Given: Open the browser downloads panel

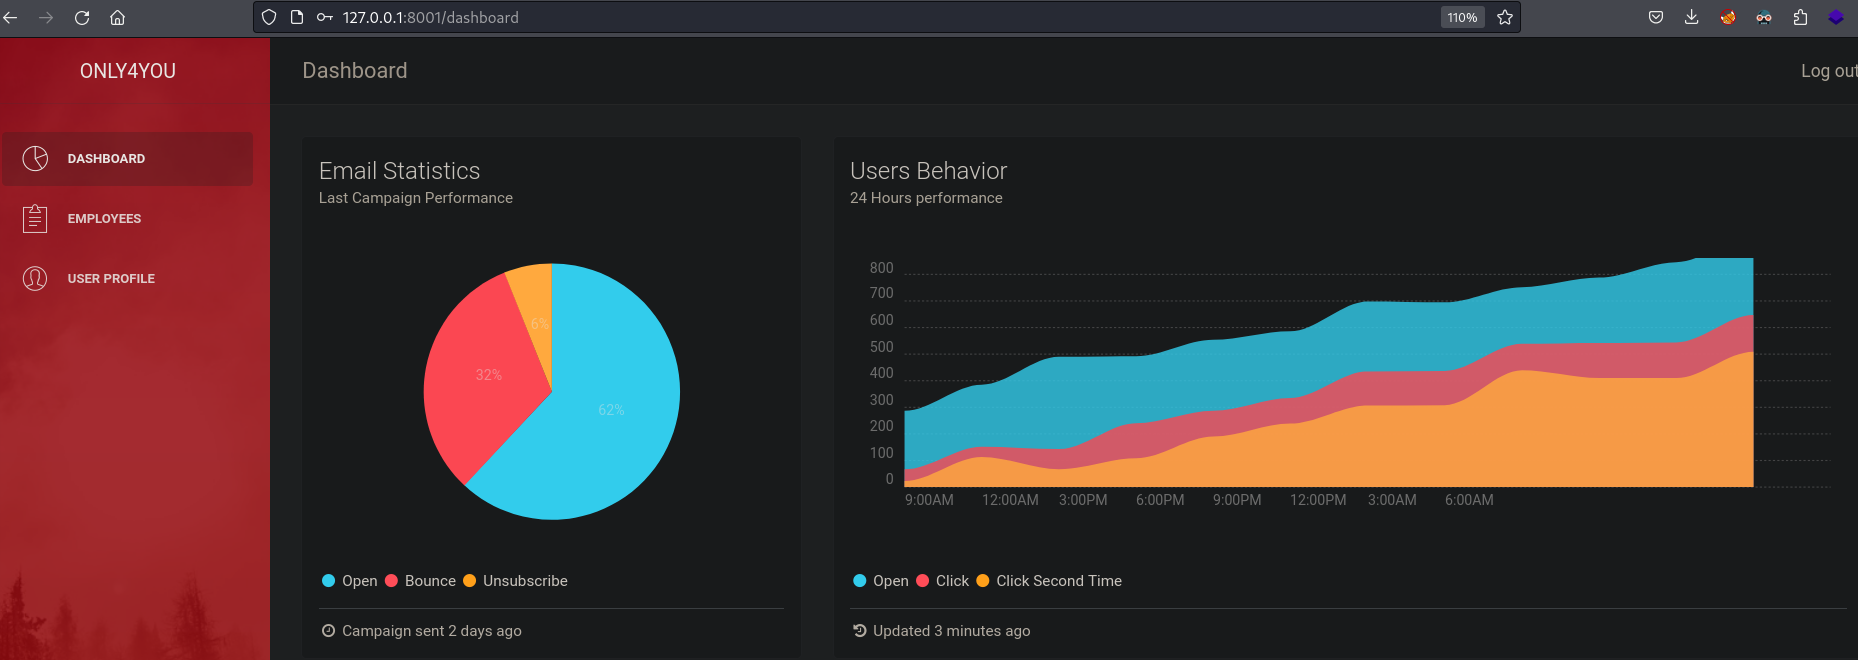Looking at the screenshot, I should pos(1691,18).
